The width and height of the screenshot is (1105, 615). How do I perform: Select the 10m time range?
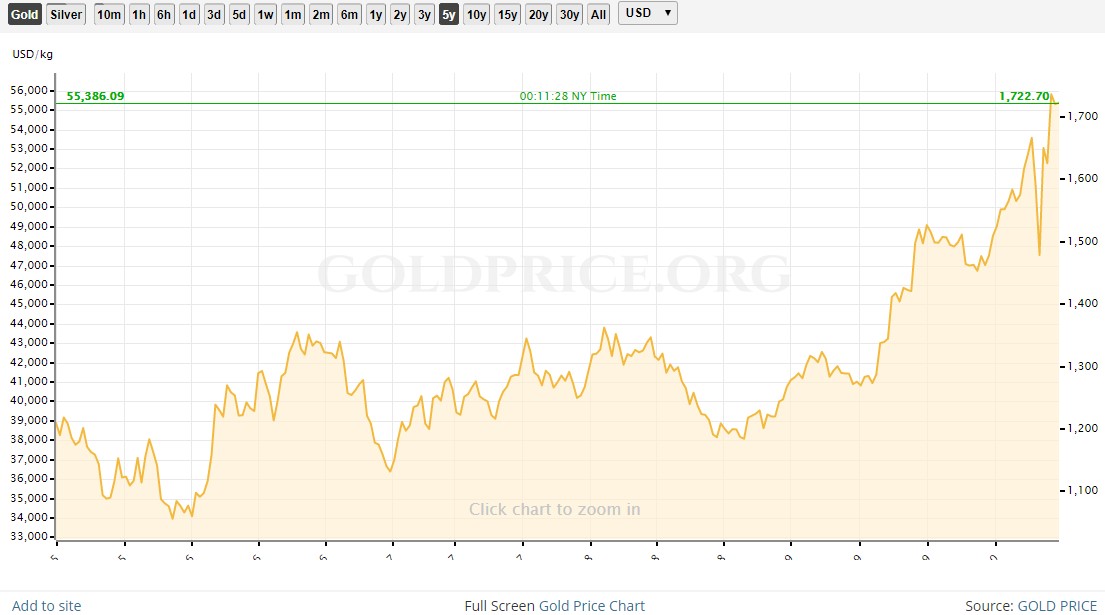coord(109,14)
